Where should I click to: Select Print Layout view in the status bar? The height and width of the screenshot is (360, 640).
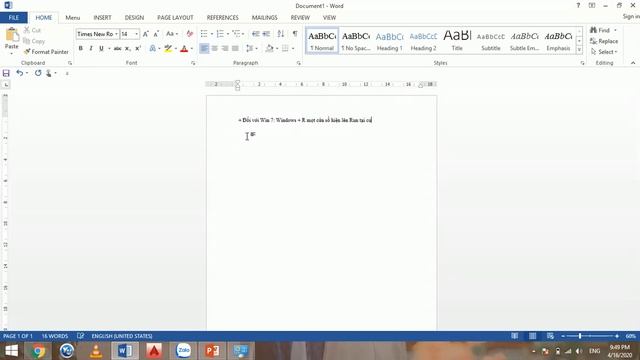532,336
